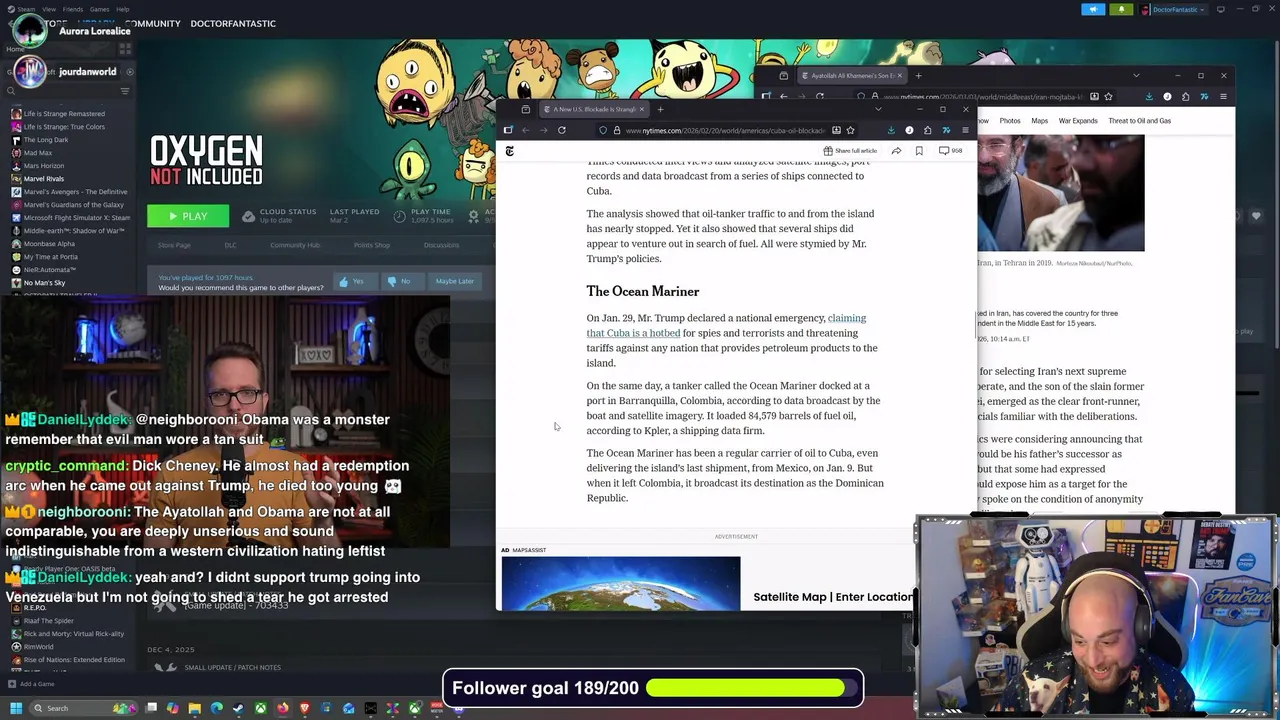Close the 'A New U.S. Blockade' tab
1280x720 pixels.
click(x=641, y=109)
